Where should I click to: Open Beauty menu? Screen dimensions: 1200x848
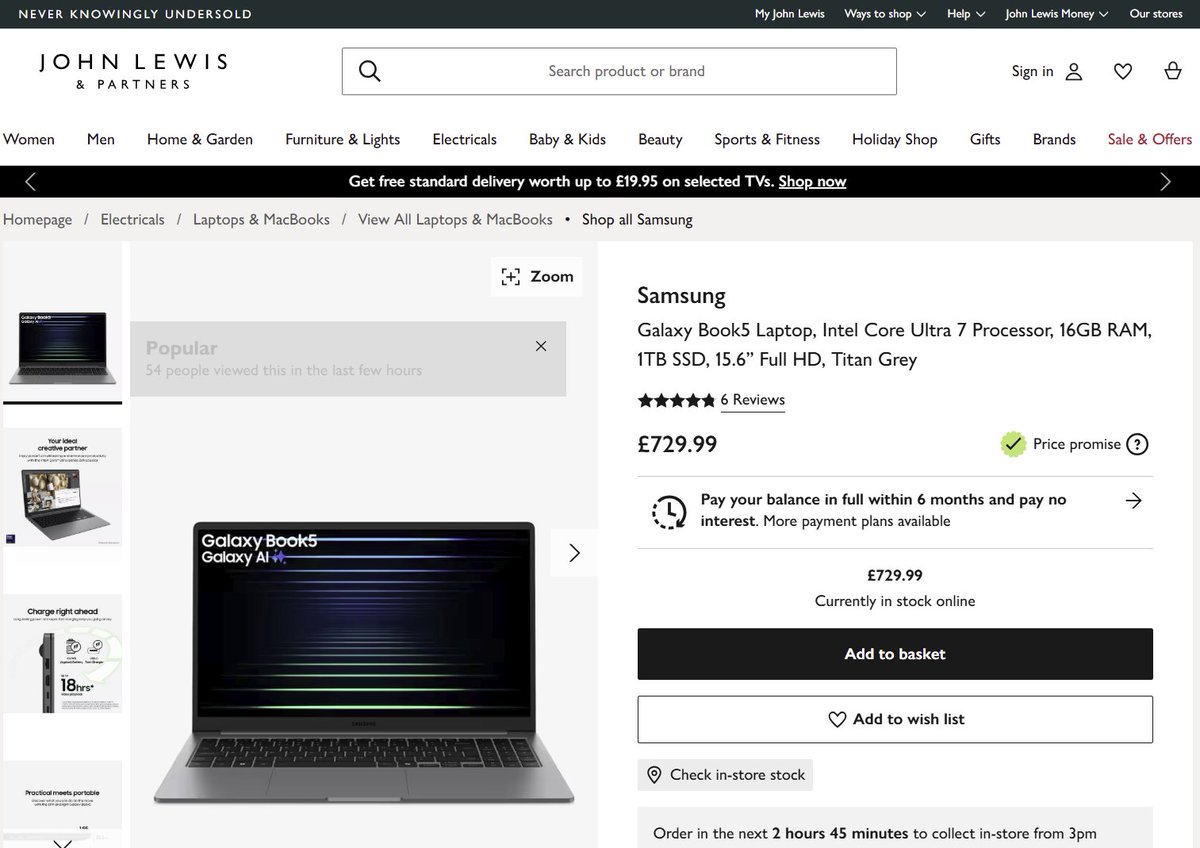pyautogui.click(x=660, y=139)
